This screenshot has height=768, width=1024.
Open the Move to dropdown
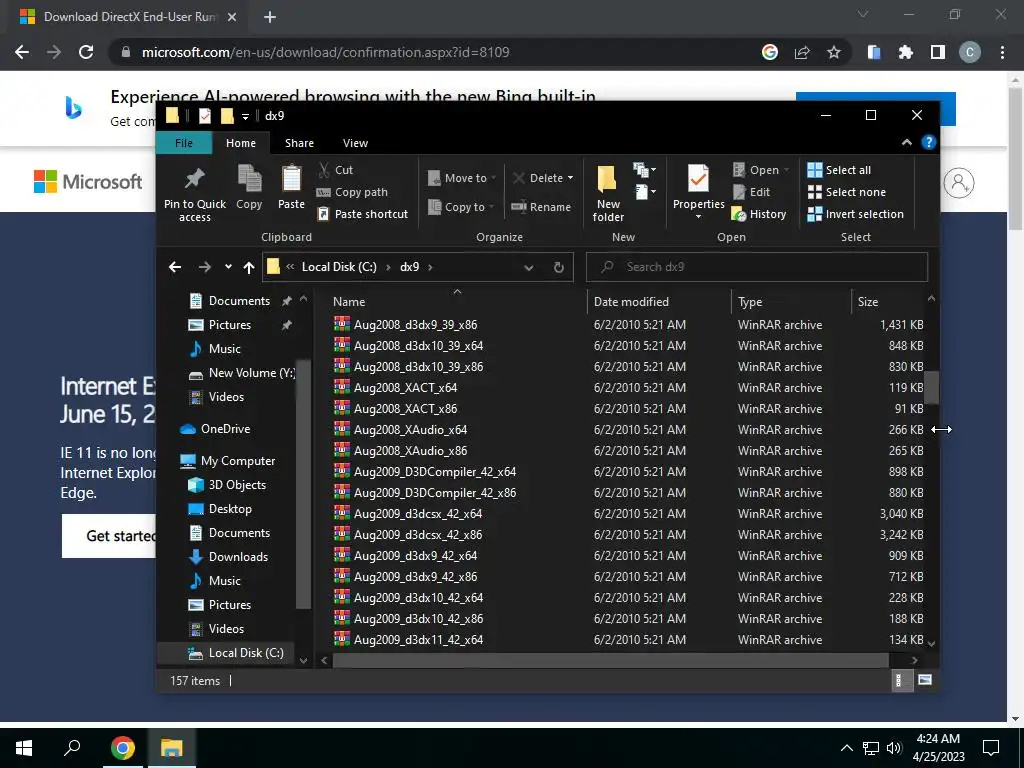pyautogui.click(x=462, y=178)
